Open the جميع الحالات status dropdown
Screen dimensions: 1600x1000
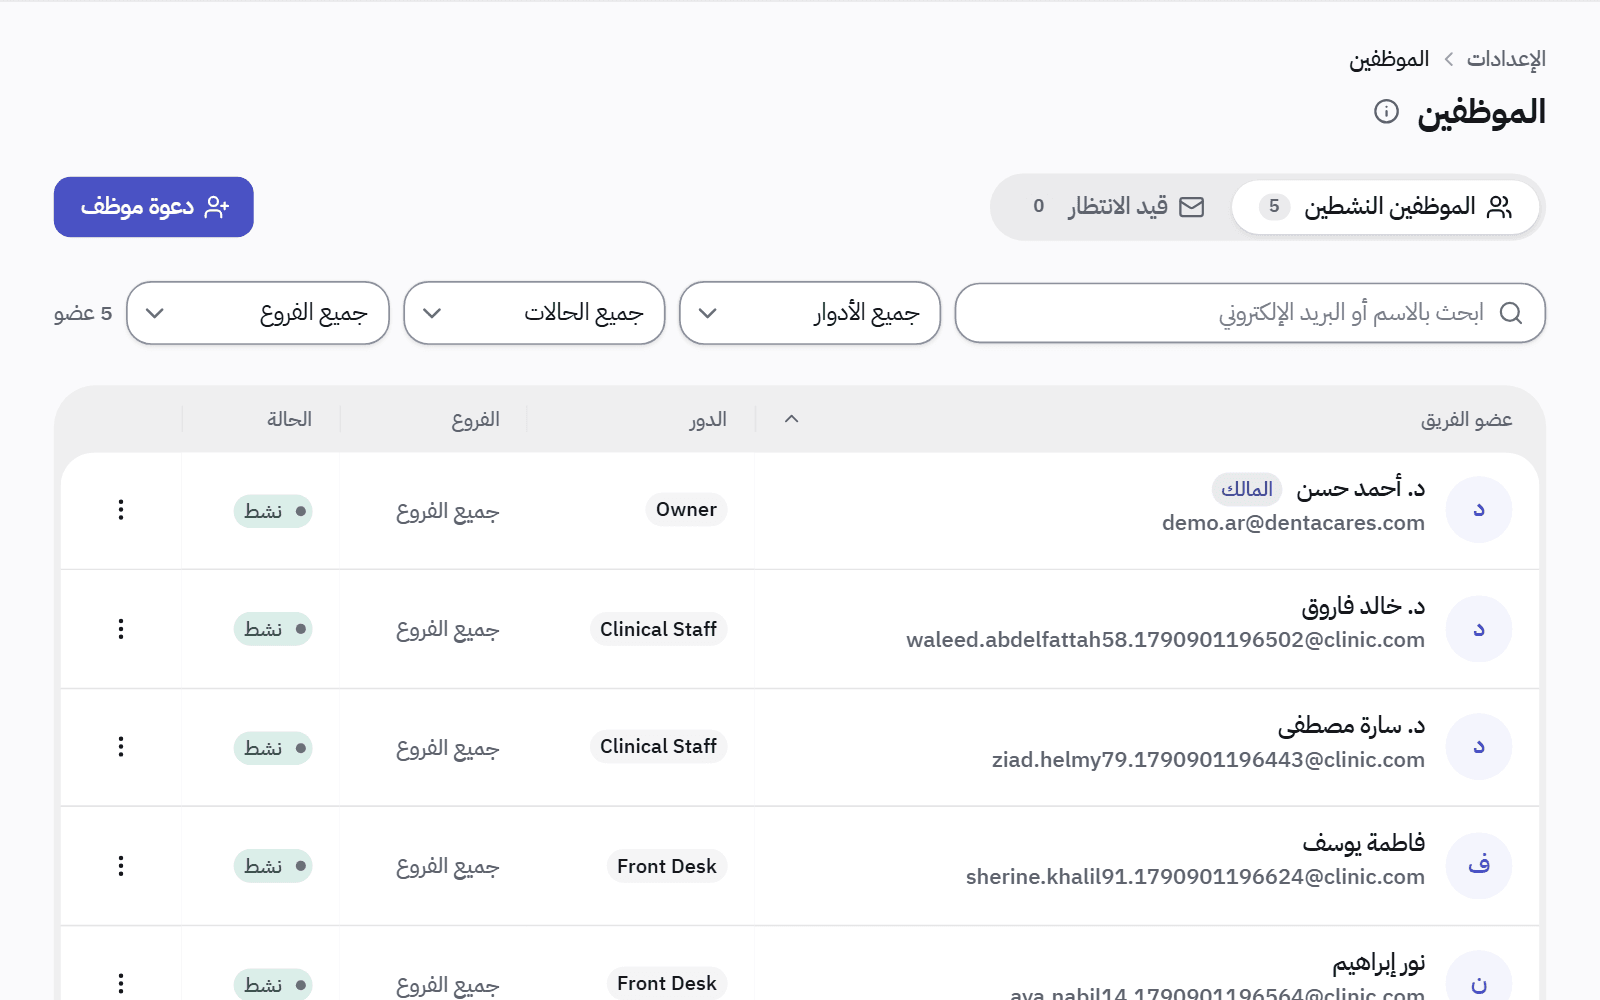[534, 313]
